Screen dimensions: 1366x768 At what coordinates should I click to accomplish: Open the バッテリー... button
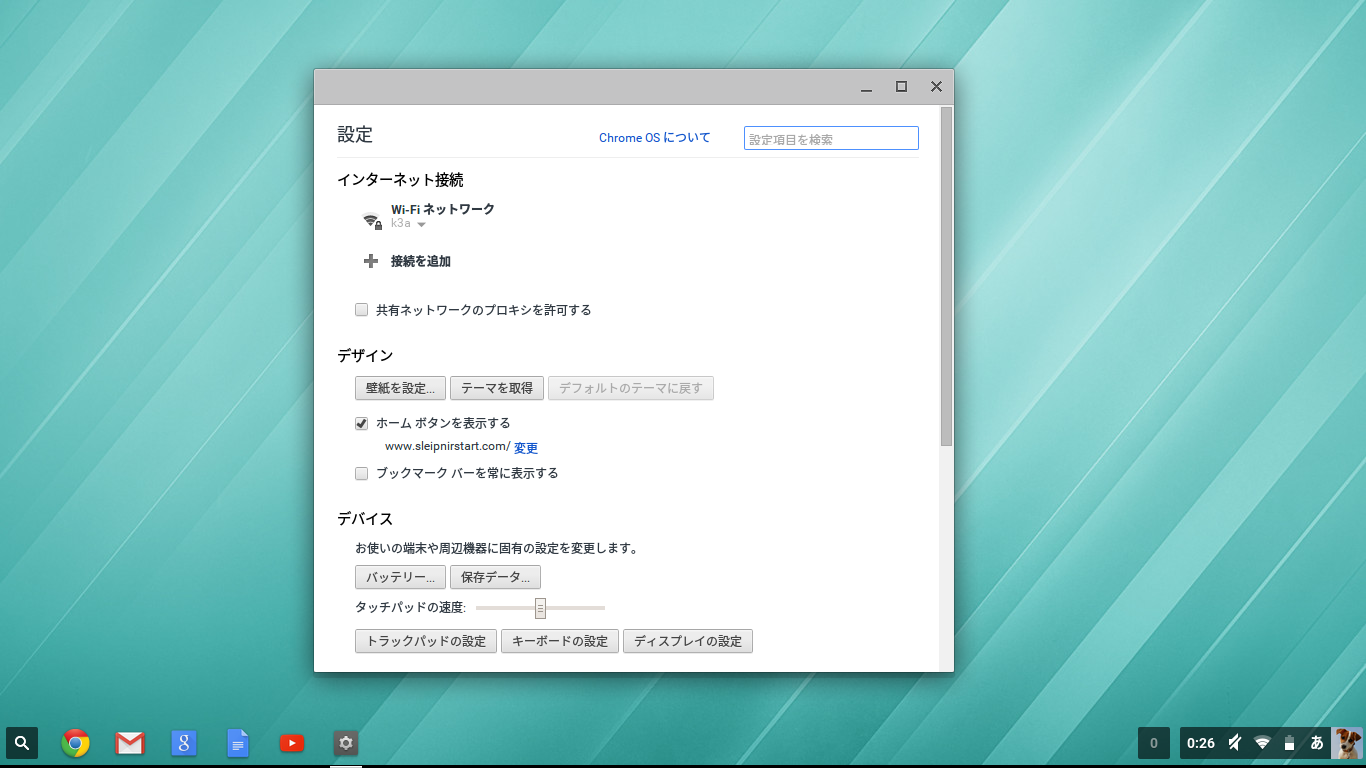pyautogui.click(x=400, y=577)
